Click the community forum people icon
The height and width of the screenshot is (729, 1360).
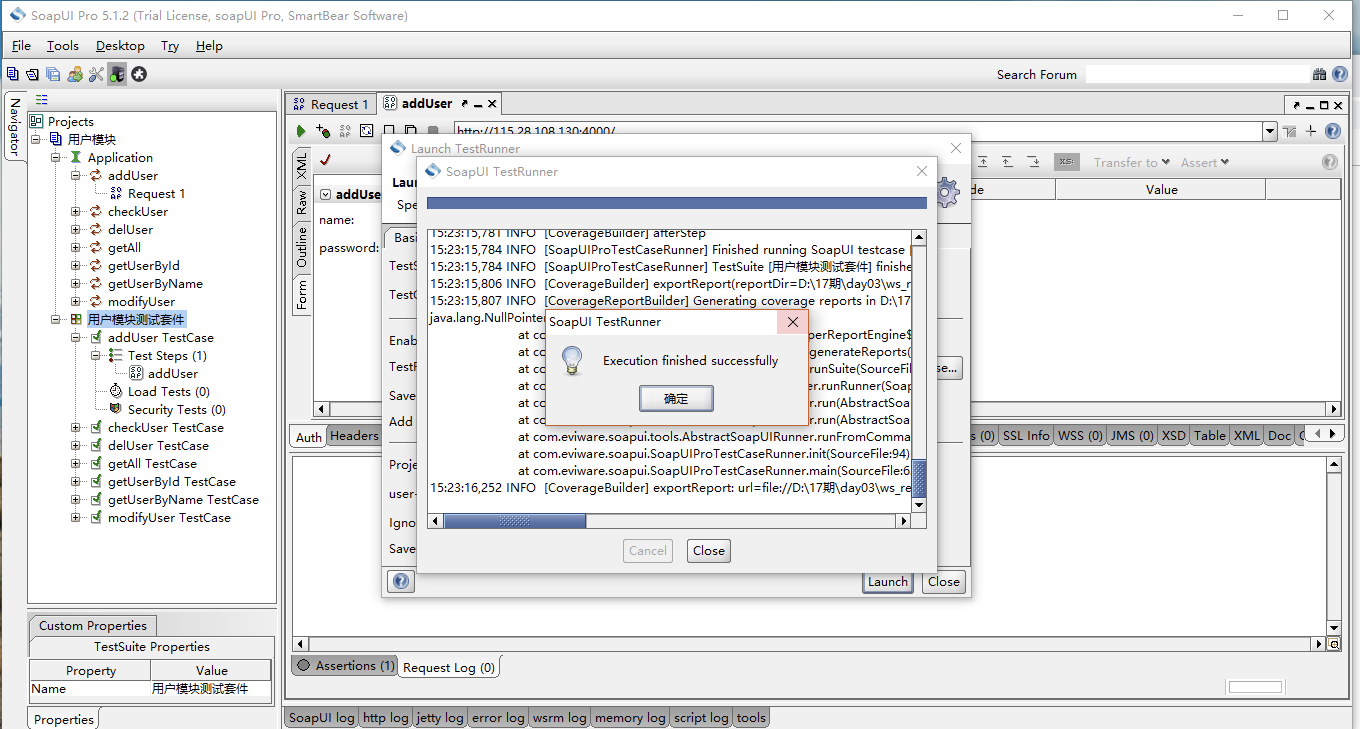coord(74,74)
